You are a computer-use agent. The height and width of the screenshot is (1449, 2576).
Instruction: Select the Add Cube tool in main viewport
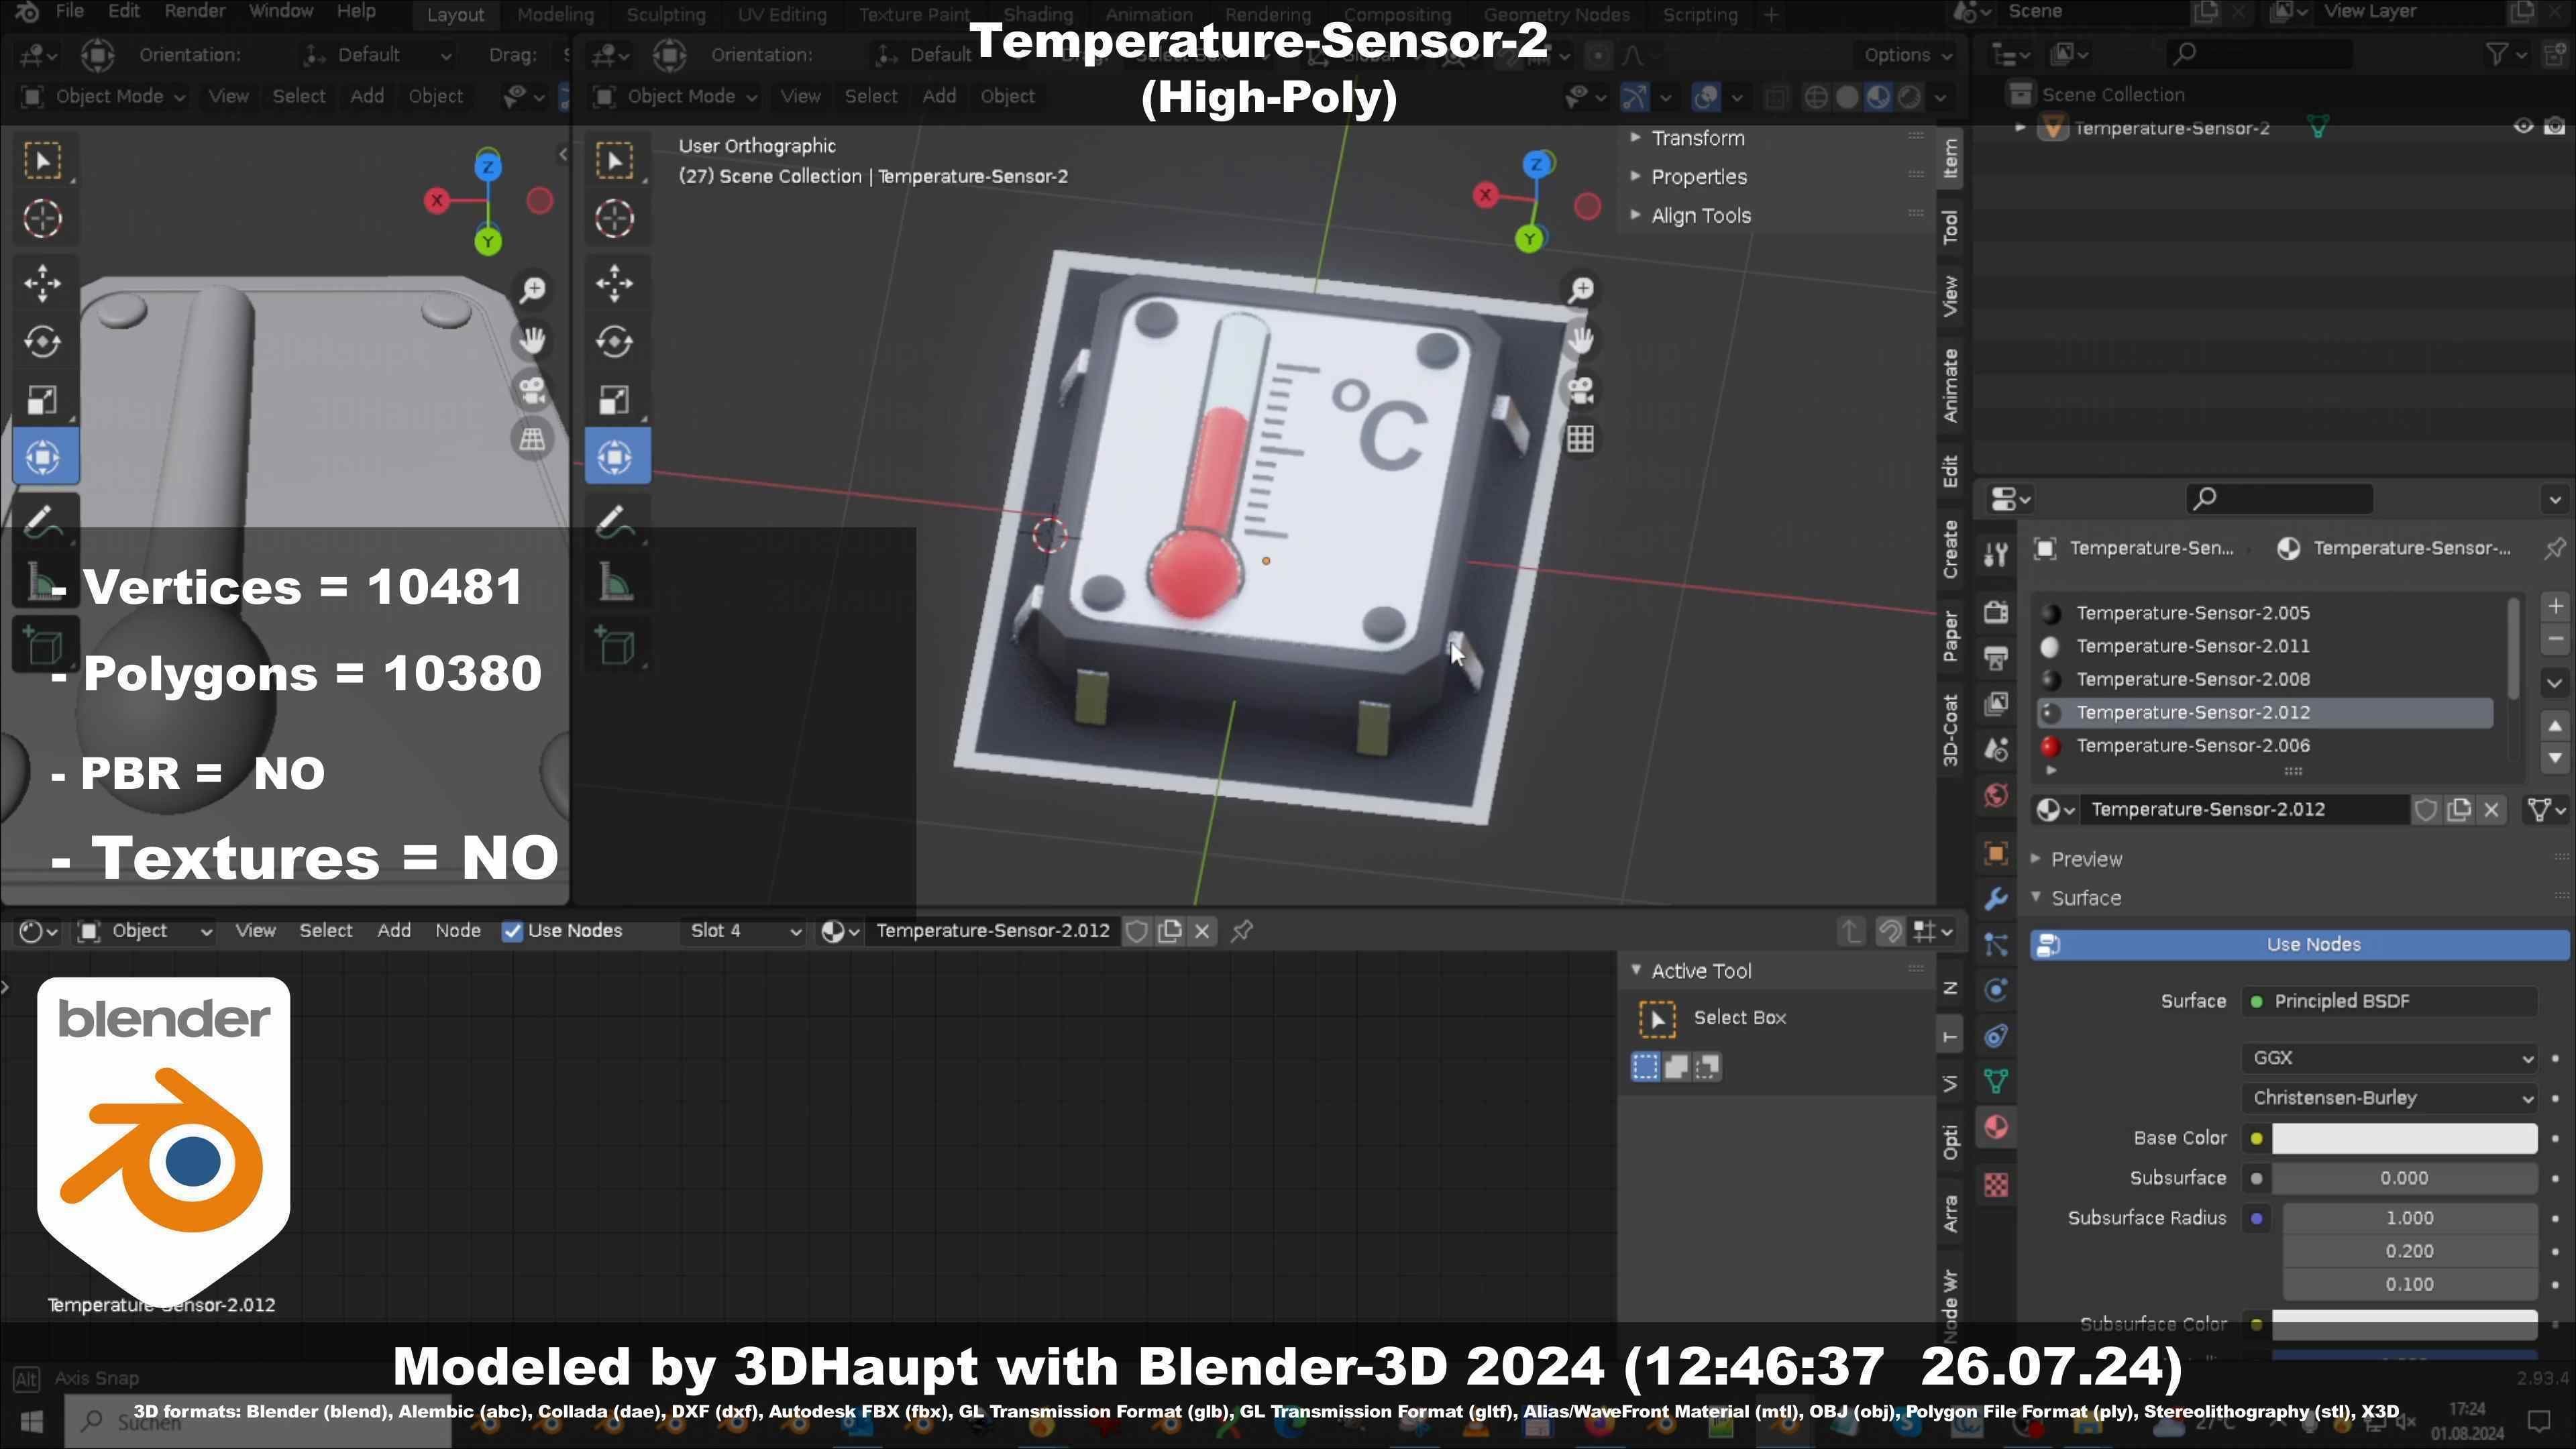(615, 645)
